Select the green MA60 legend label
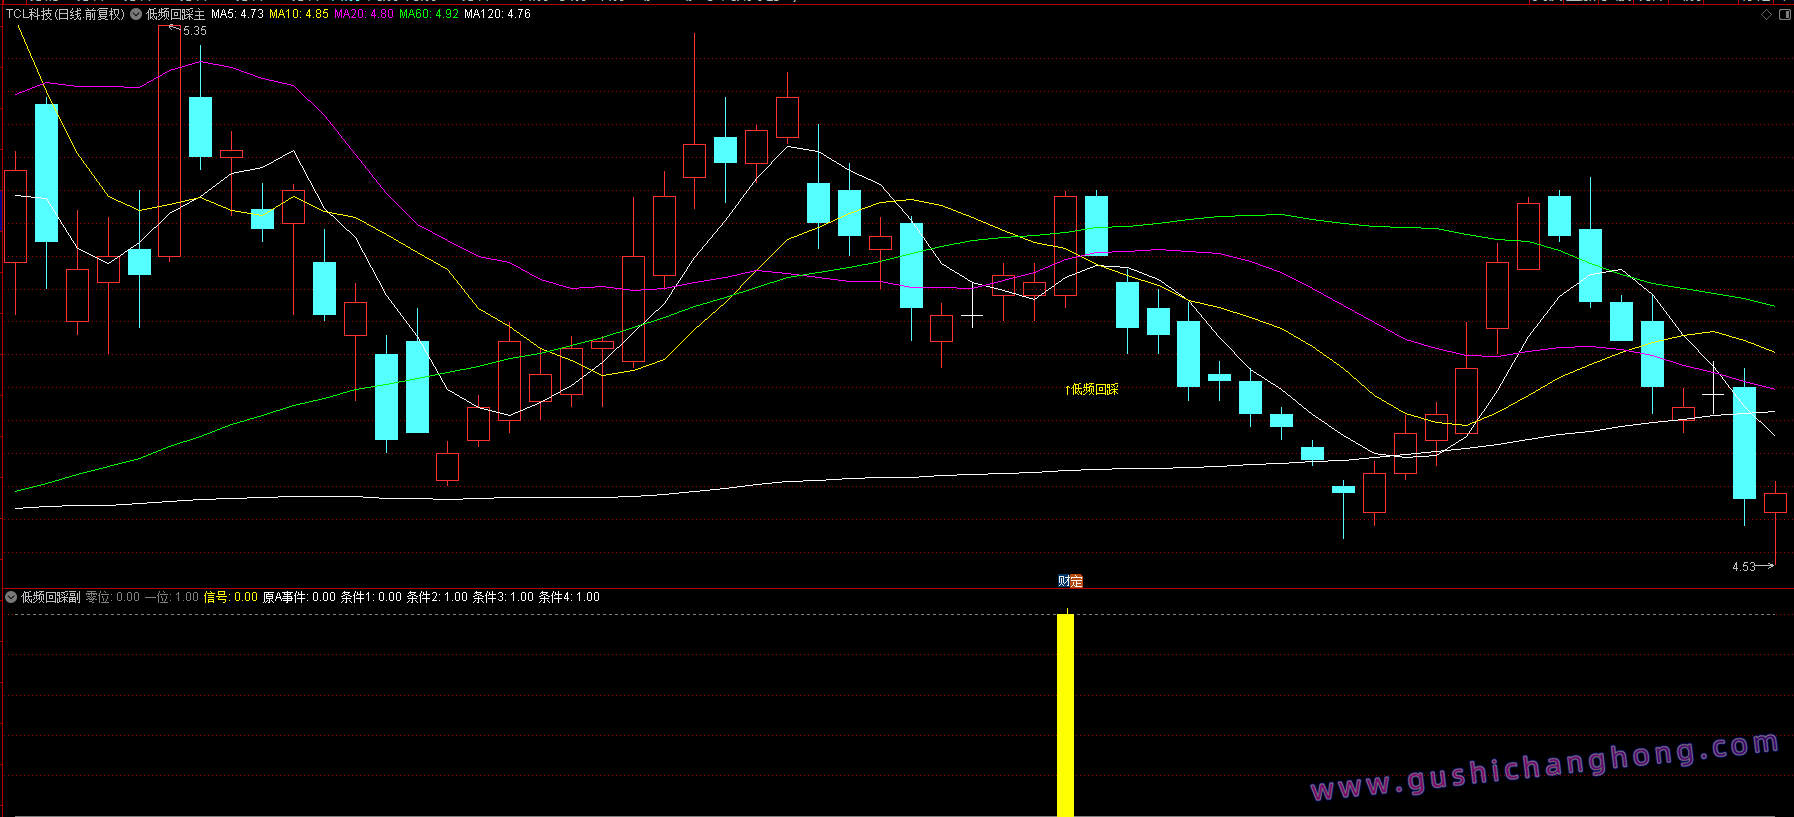Viewport: 1794px width, 817px height. 429,14
